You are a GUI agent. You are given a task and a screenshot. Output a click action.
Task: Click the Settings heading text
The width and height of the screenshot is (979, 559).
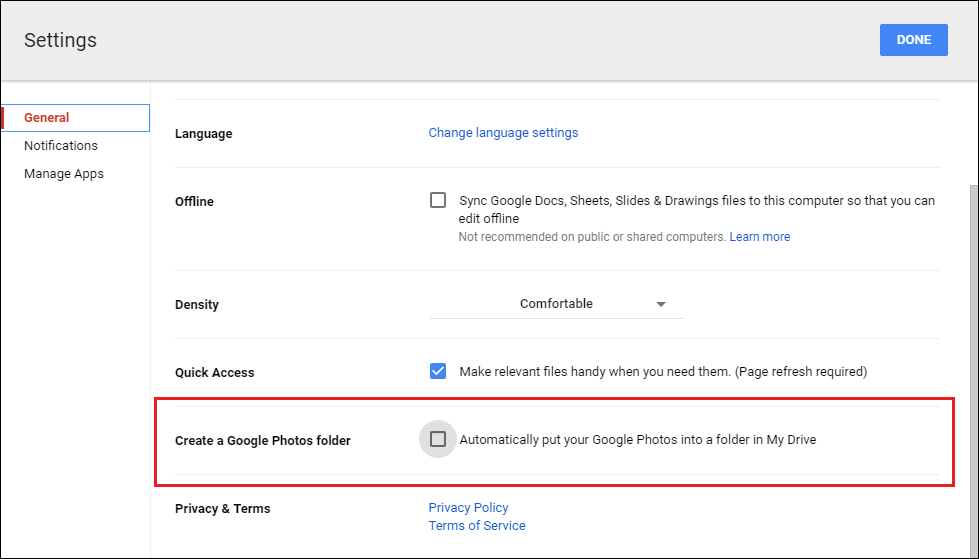(61, 41)
